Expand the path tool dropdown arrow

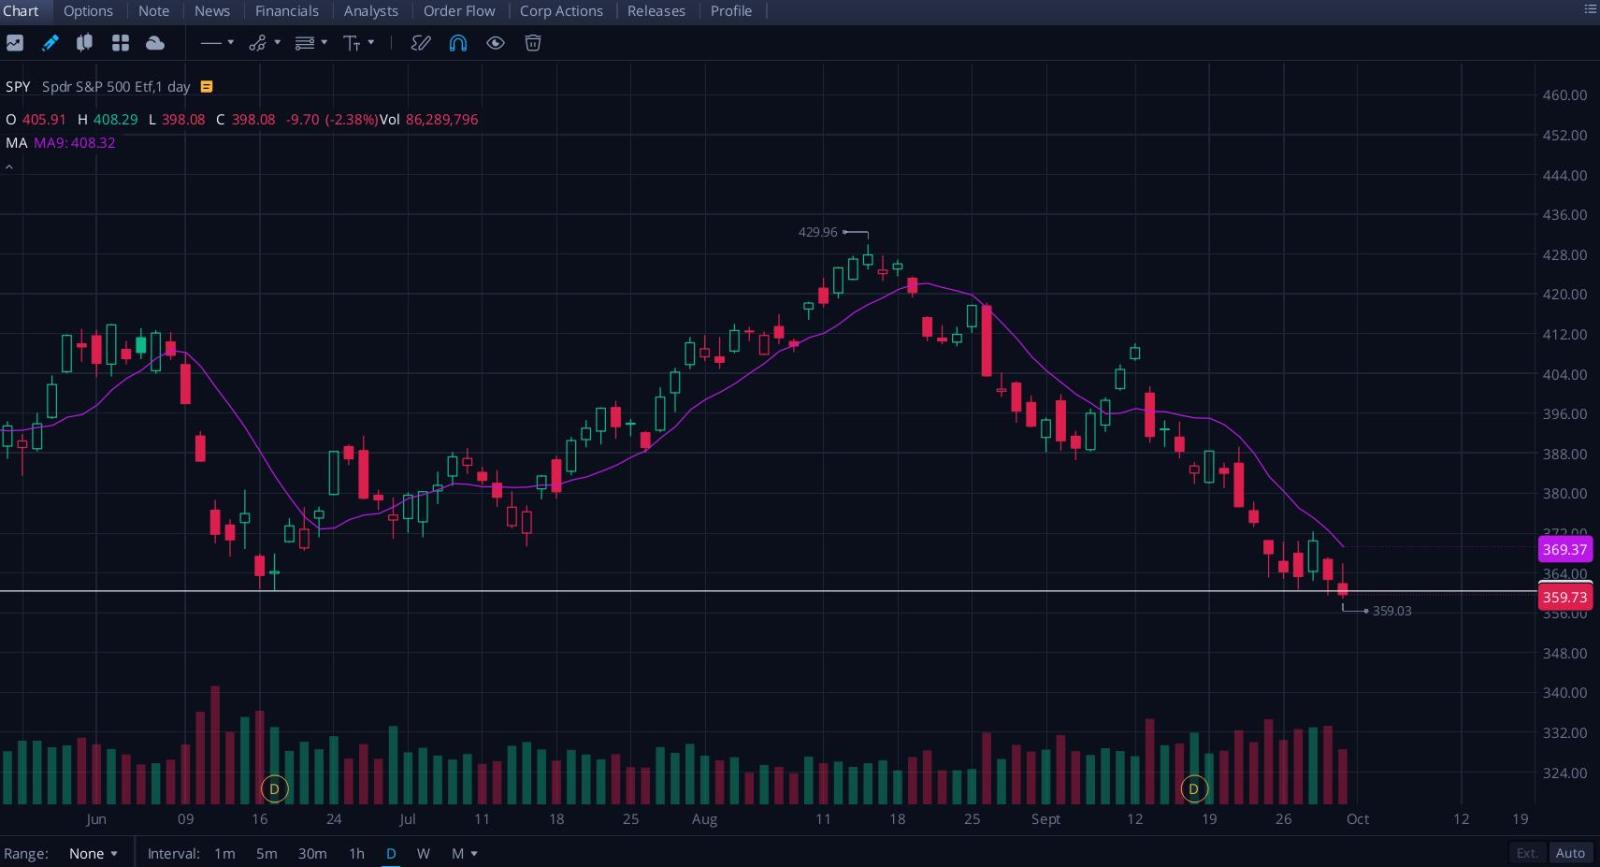[277, 43]
